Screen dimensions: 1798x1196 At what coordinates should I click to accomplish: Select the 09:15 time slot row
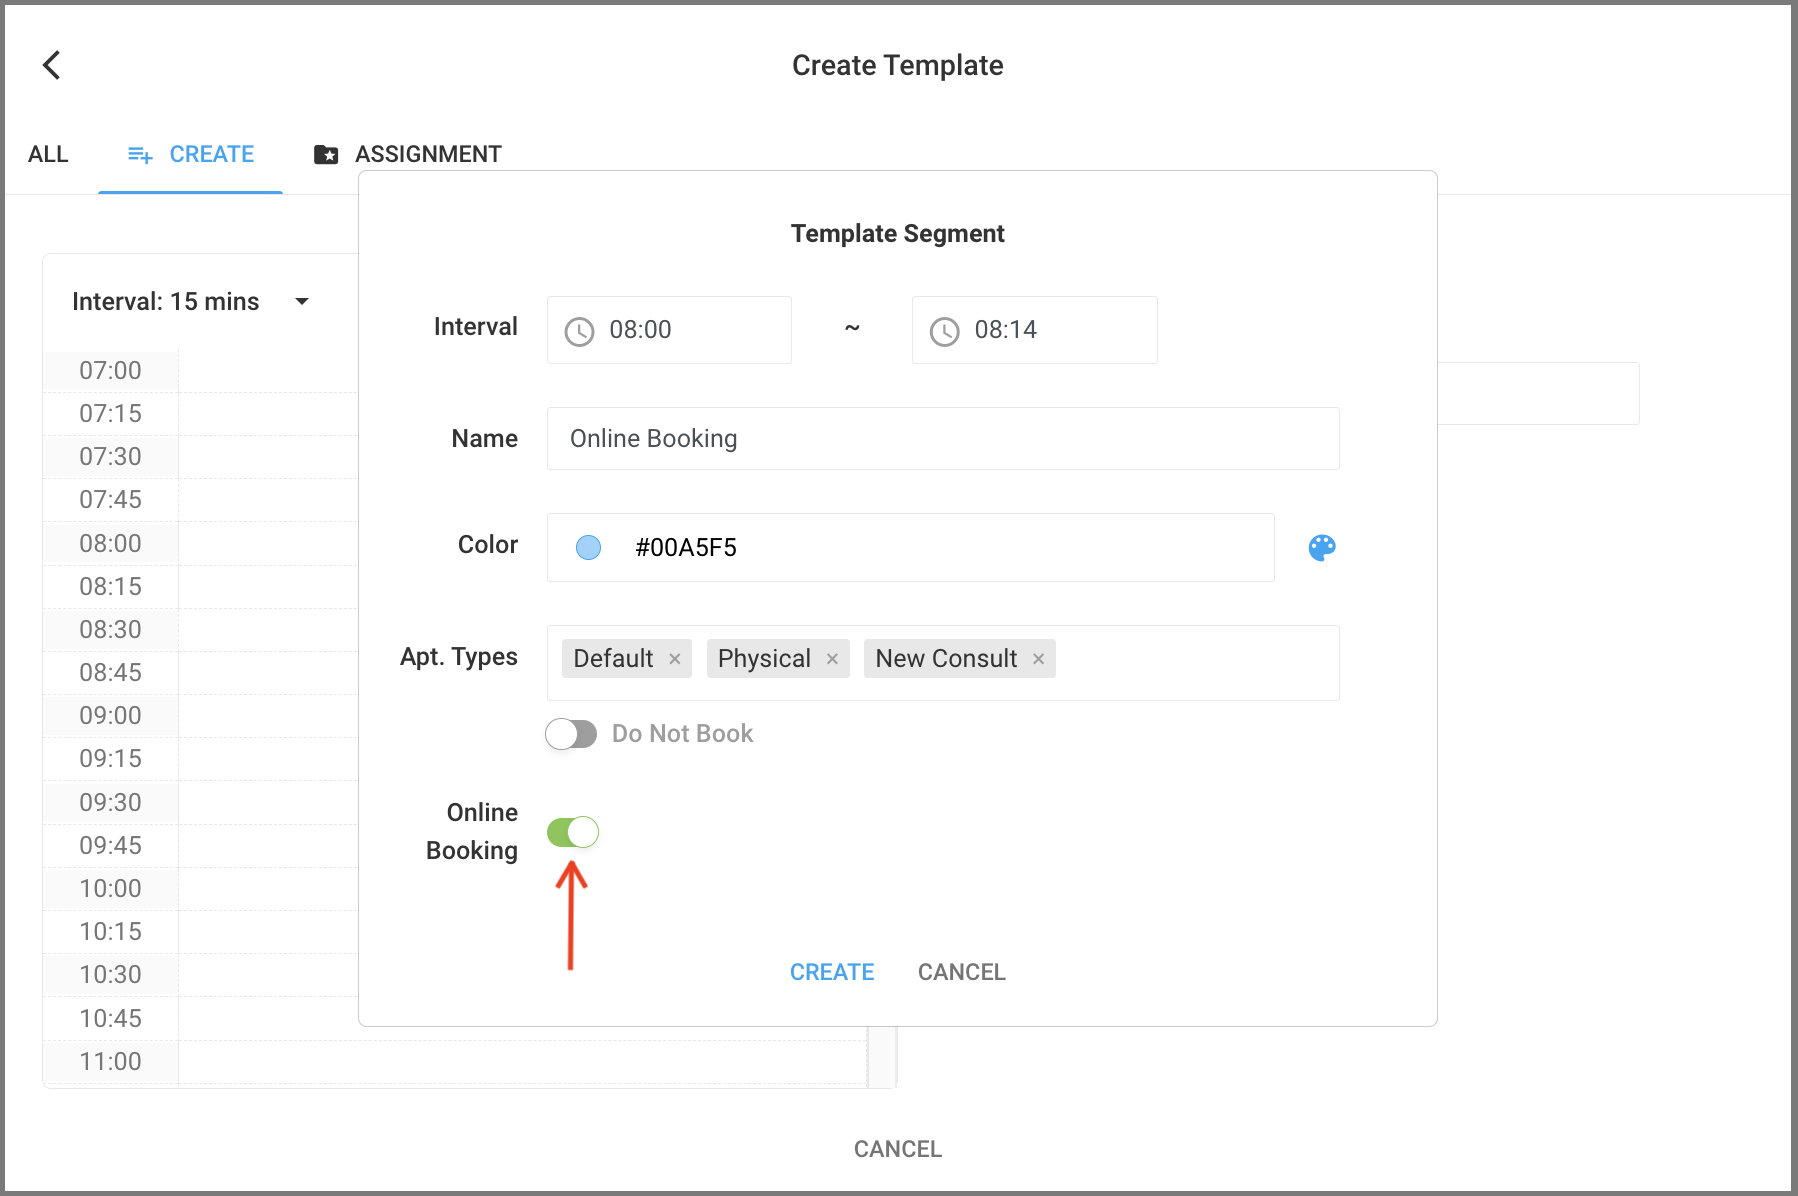[200, 758]
